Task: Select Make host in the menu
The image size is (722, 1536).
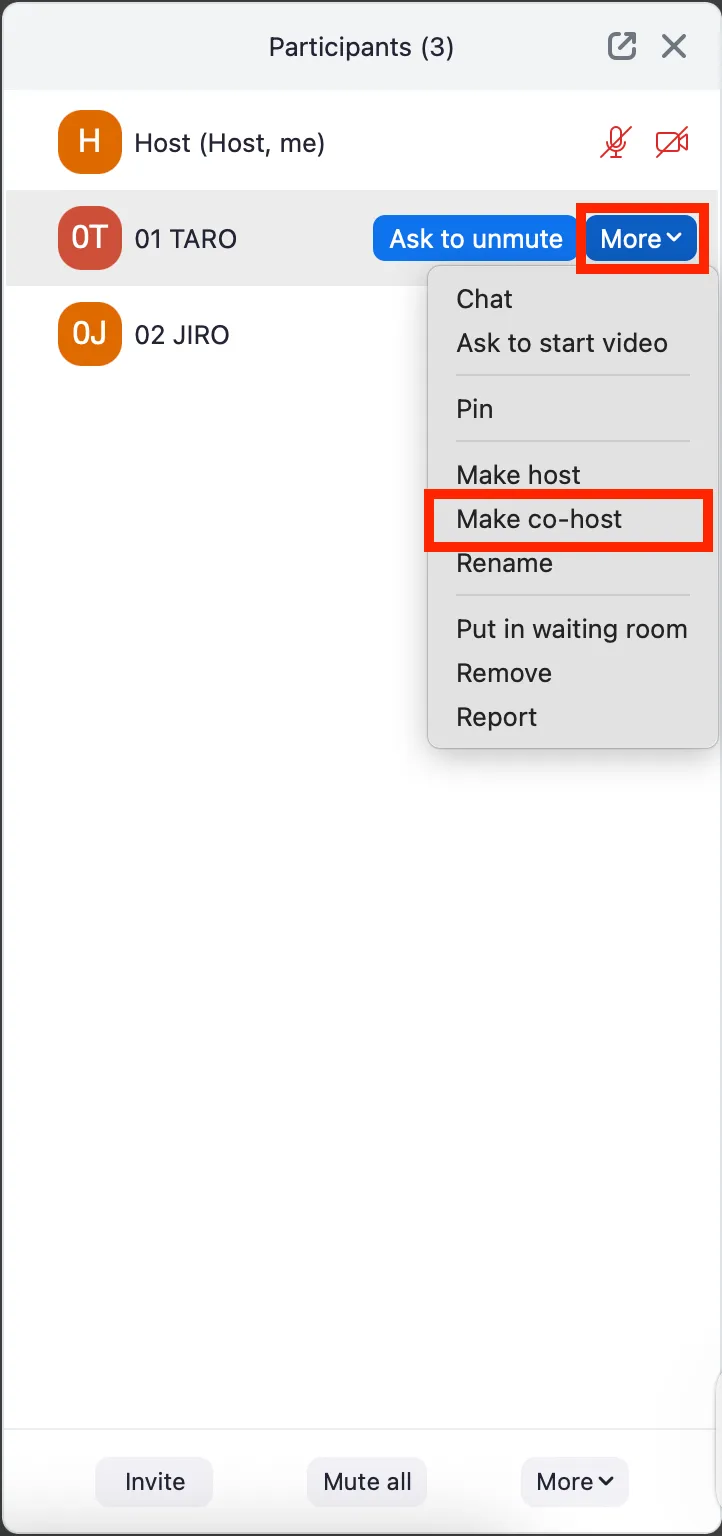Action: 518,475
